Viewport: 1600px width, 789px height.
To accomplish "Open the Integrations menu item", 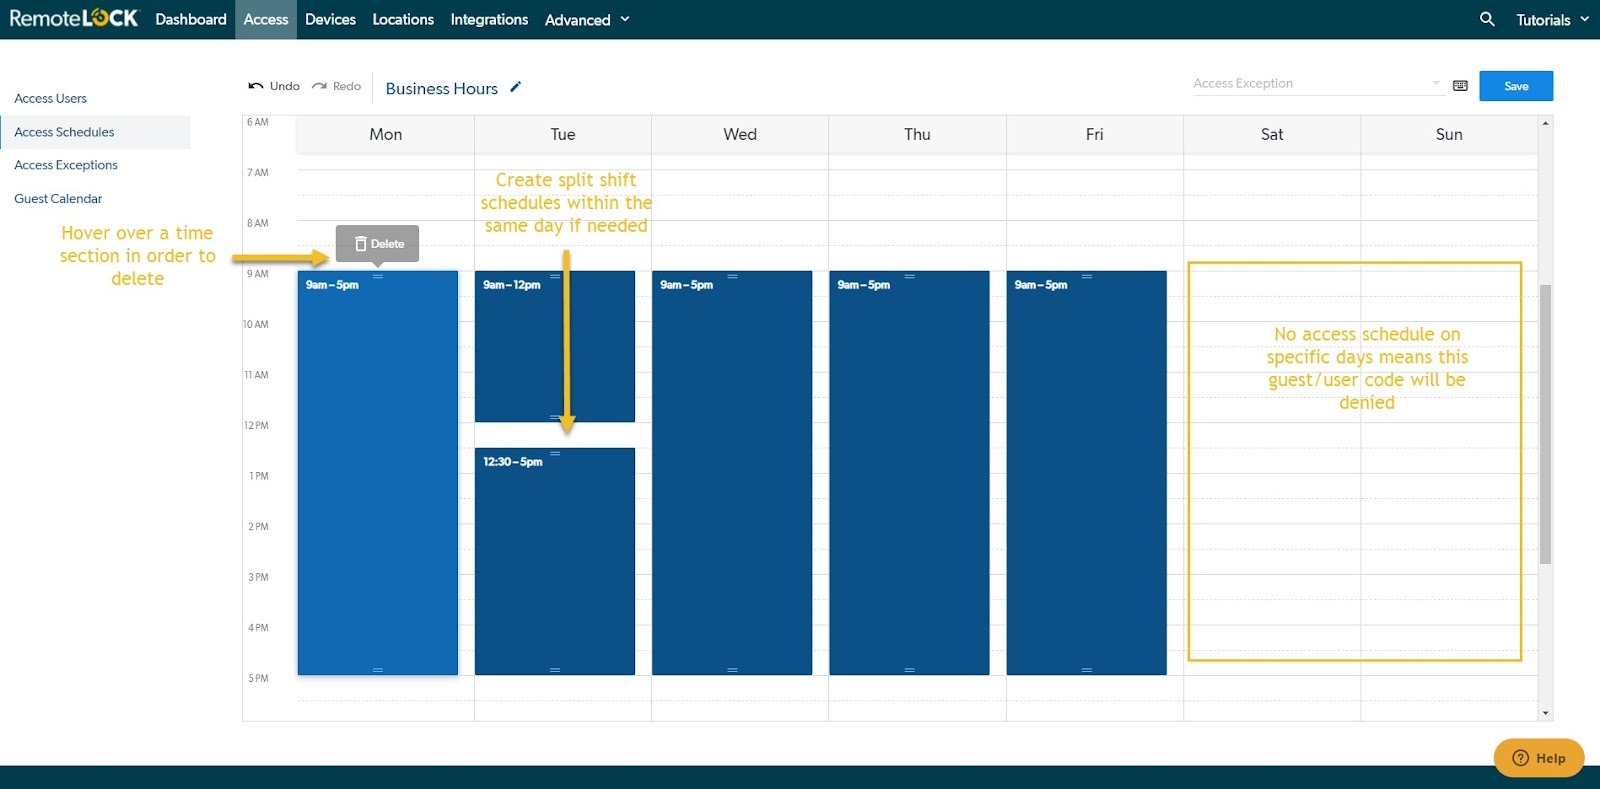I will point(489,20).
